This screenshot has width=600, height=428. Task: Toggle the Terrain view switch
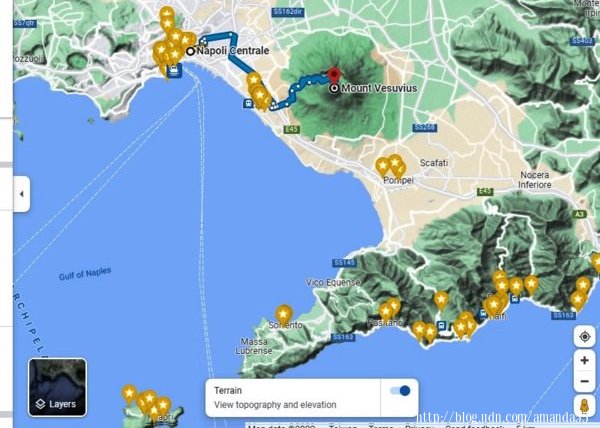click(400, 391)
